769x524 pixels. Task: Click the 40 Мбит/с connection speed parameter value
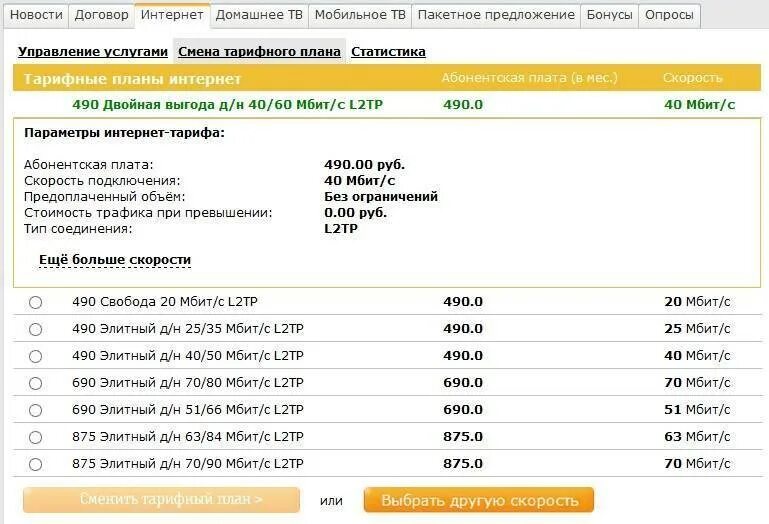(x=359, y=181)
